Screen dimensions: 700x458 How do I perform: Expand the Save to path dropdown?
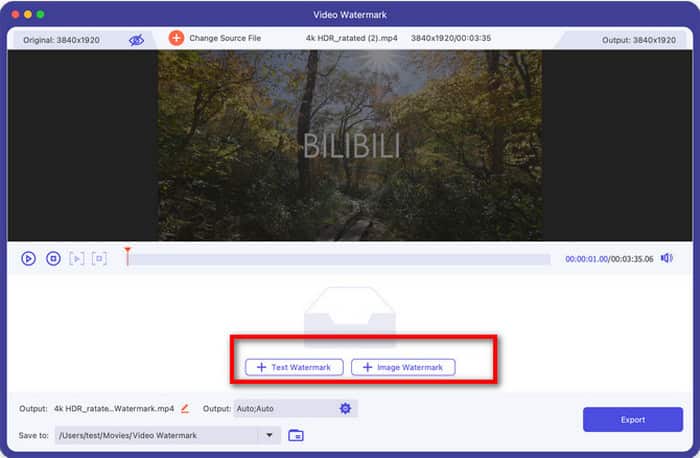[269, 435]
